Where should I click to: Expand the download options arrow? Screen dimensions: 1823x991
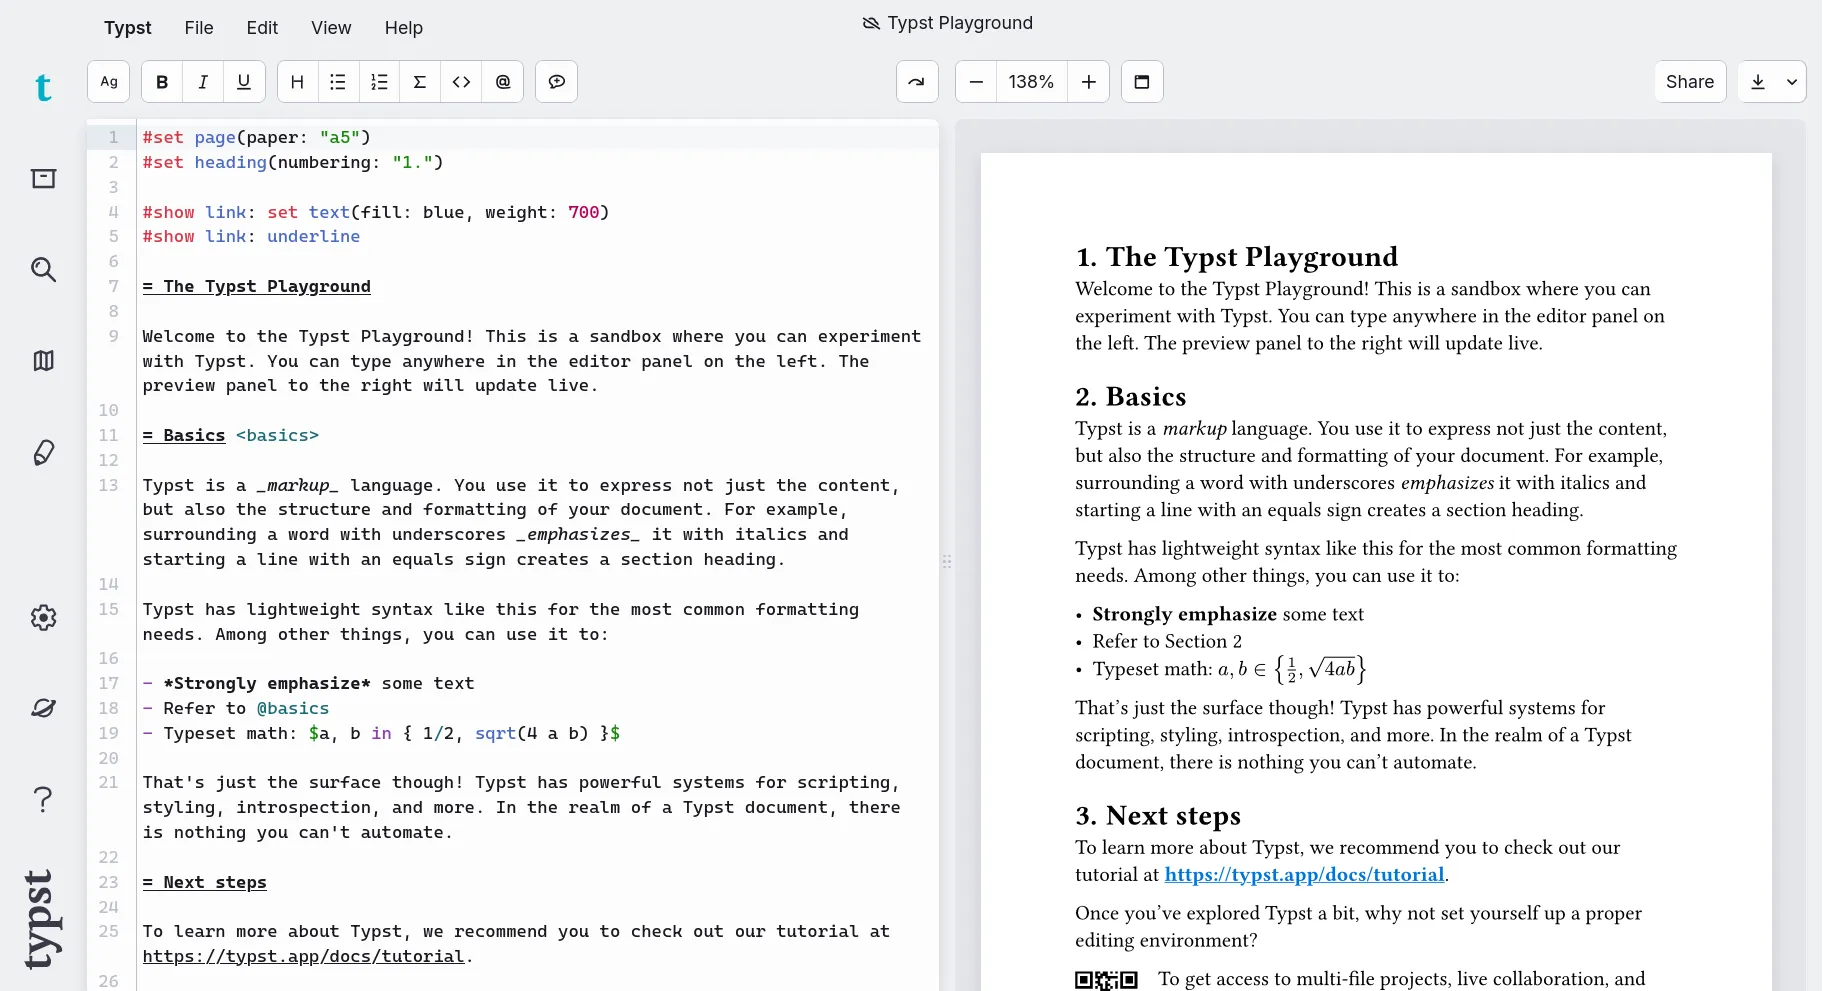(1791, 82)
